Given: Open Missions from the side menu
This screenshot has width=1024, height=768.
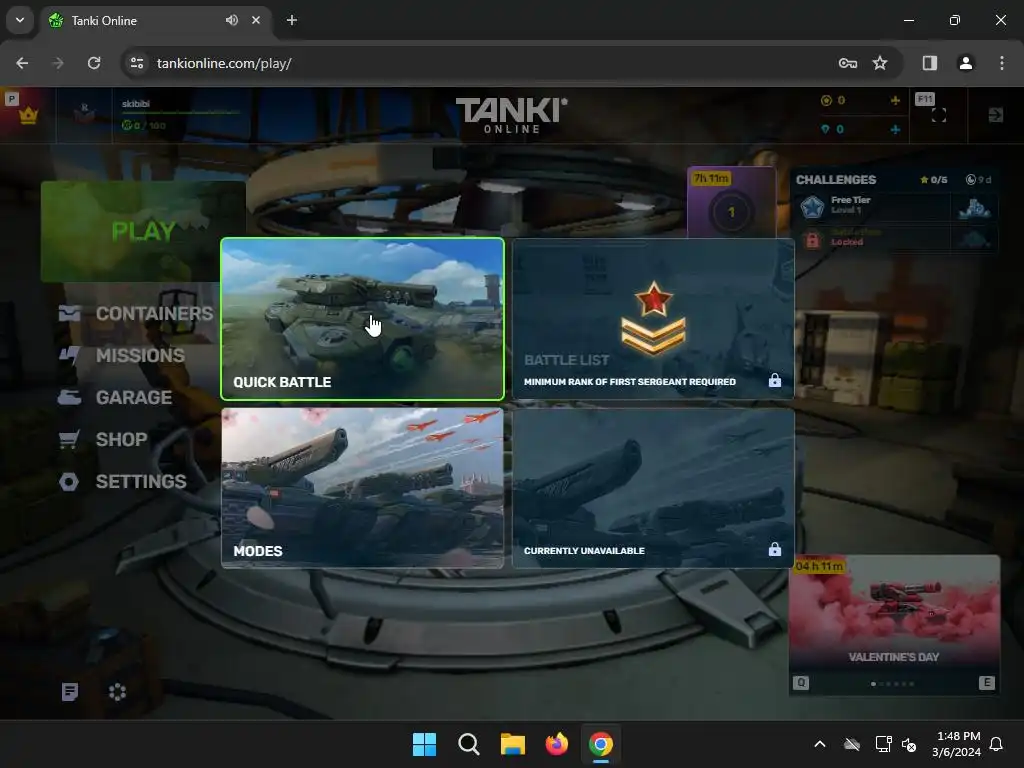Looking at the screenshot, I should (121, 355).
